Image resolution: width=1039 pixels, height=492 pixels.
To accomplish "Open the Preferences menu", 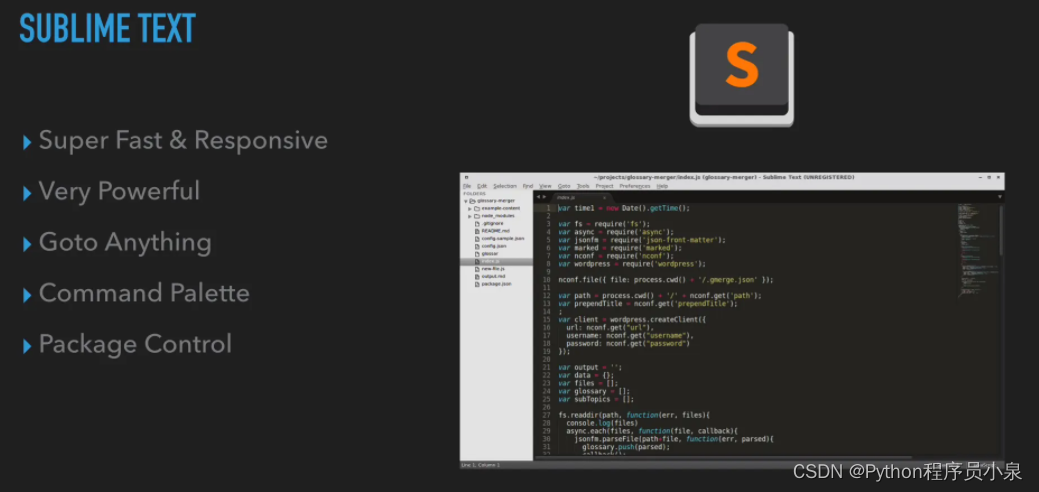I will tap(635, 186).
